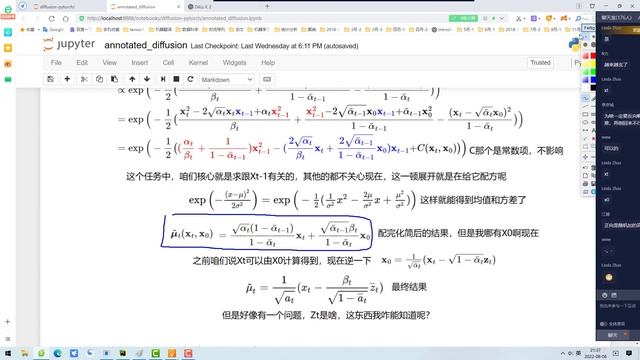Cut selected cells with the scissors icon
This screenshot has height=360, width=640.
point(84,79)
